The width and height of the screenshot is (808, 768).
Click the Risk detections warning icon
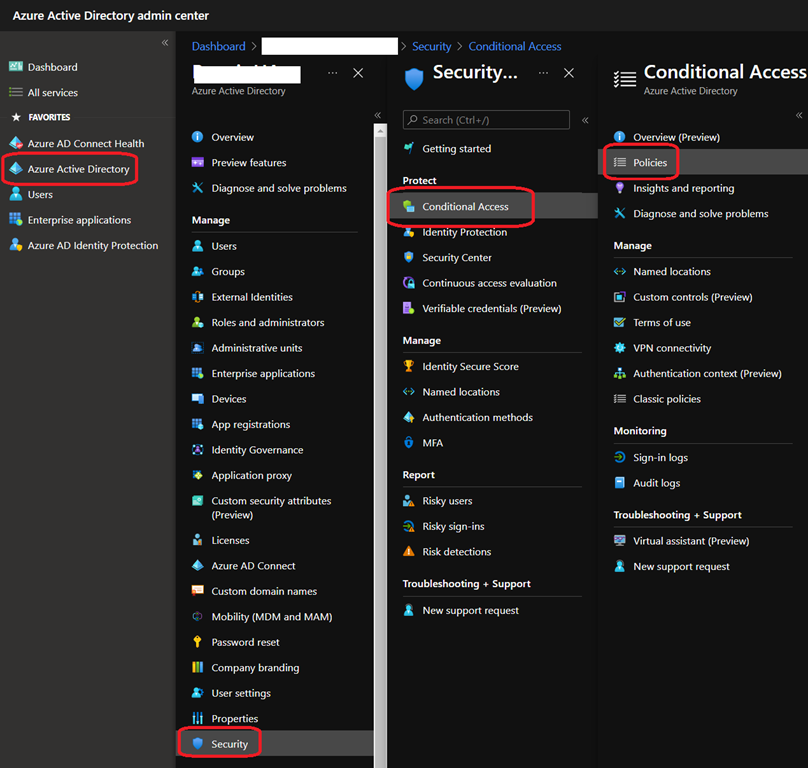pos(408,552)
